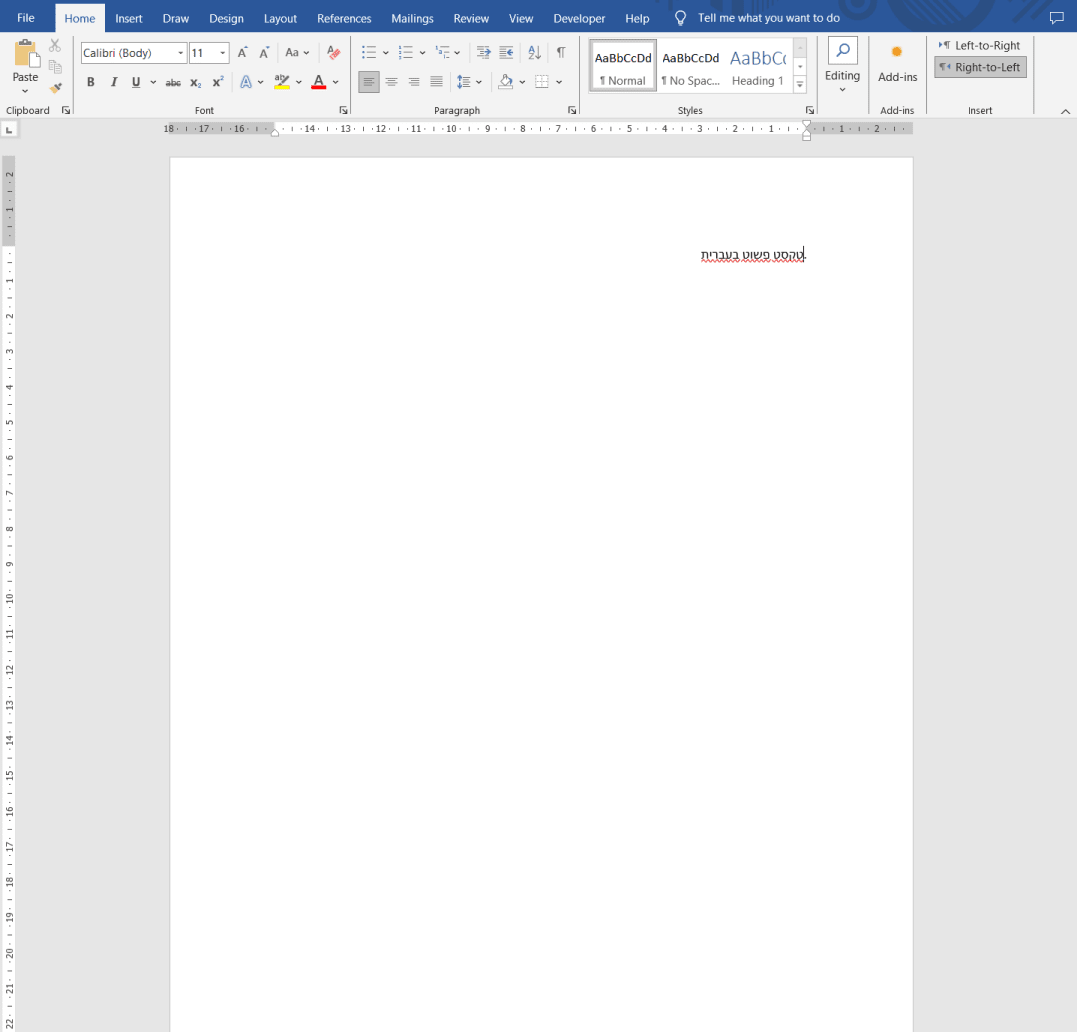
Task: Collapse the ribbon with chevron
Action: pyautogui.click(x=1065, y=111)
